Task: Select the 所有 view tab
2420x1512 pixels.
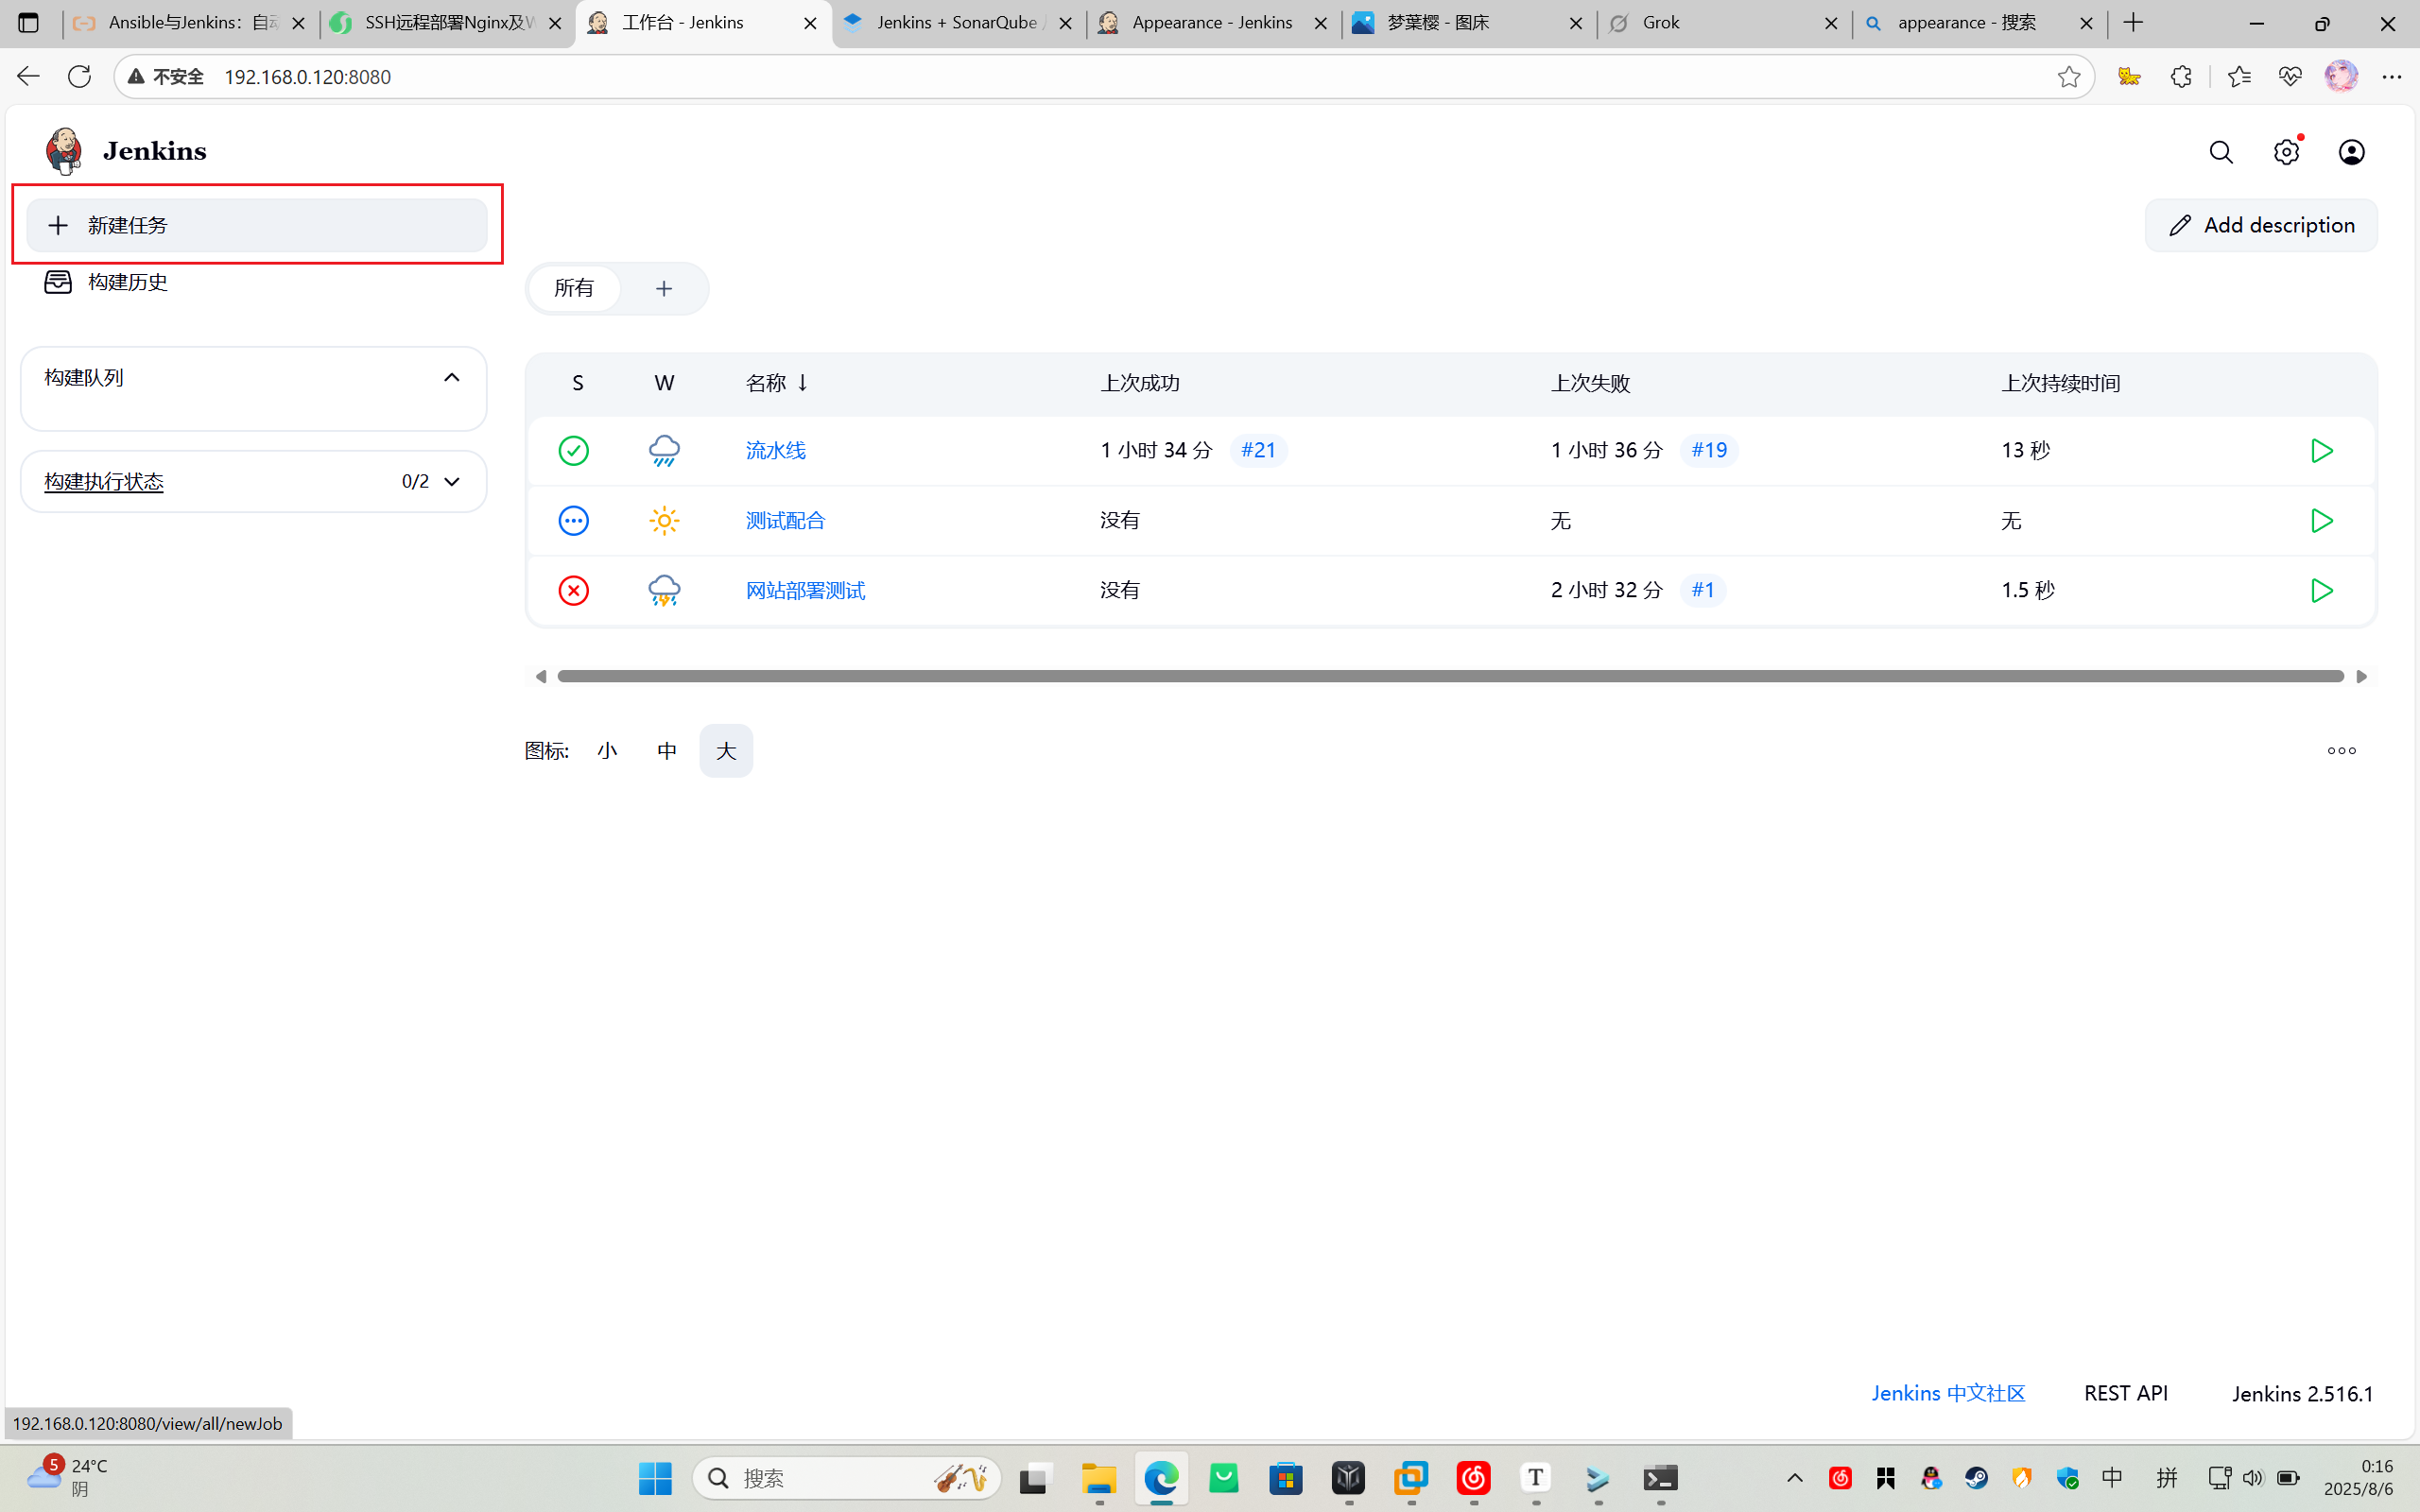Action: (574, 288)
